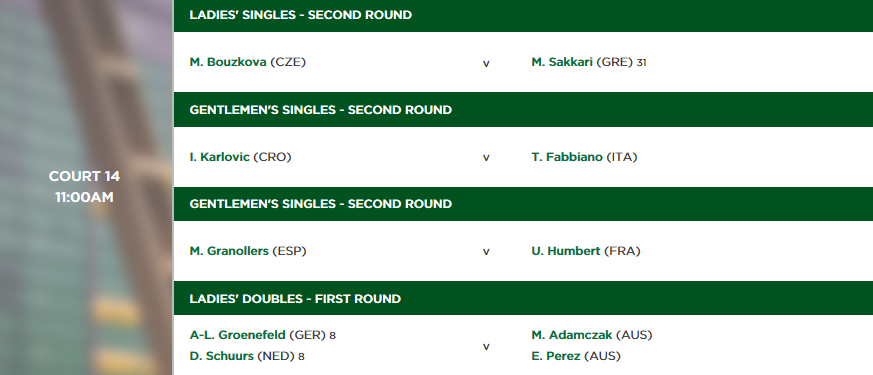This screenshot has width=873, height=375.
Task: Click Sakkari's seed number 31
Action: [x=641, y=63]
